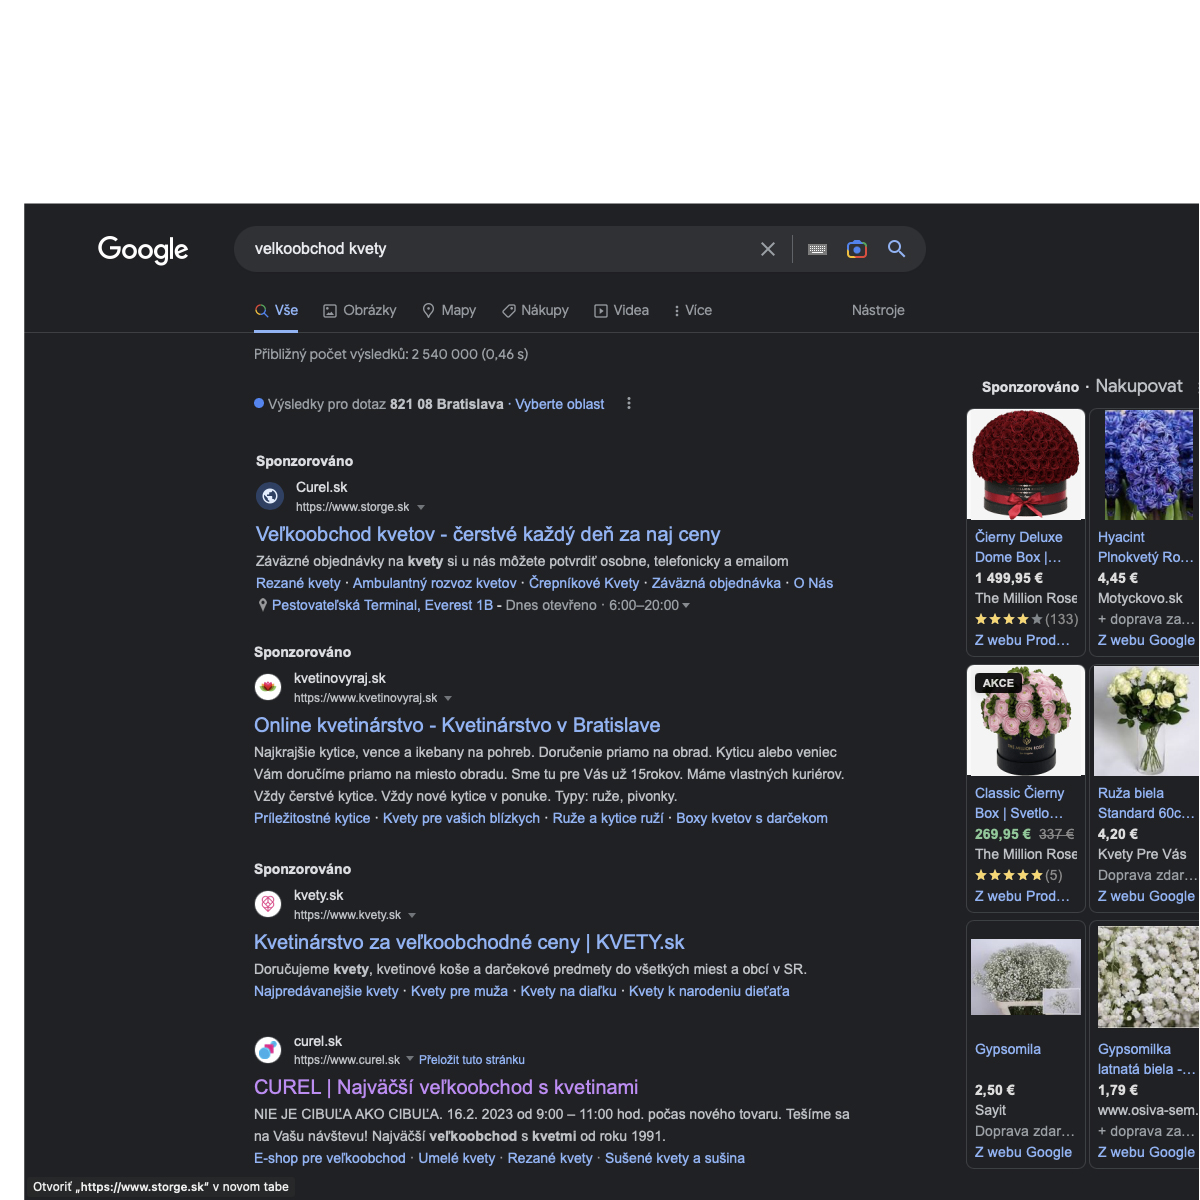Expand dropdown arrow next to www.kvety.sk
This screenshot has width=1200, height=1200.
click(412, 916)
